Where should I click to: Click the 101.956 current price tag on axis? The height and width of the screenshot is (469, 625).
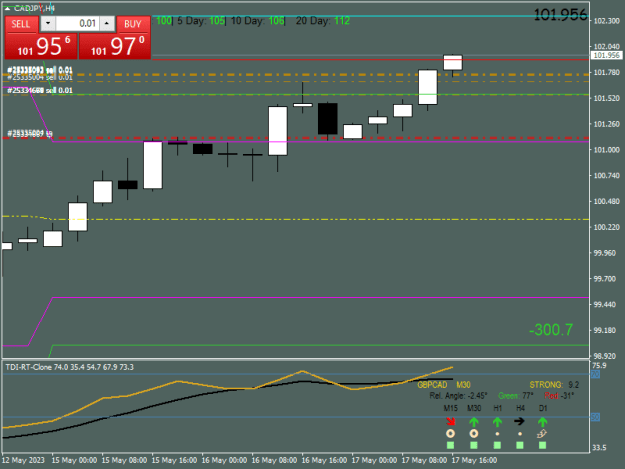click(606, 55)
